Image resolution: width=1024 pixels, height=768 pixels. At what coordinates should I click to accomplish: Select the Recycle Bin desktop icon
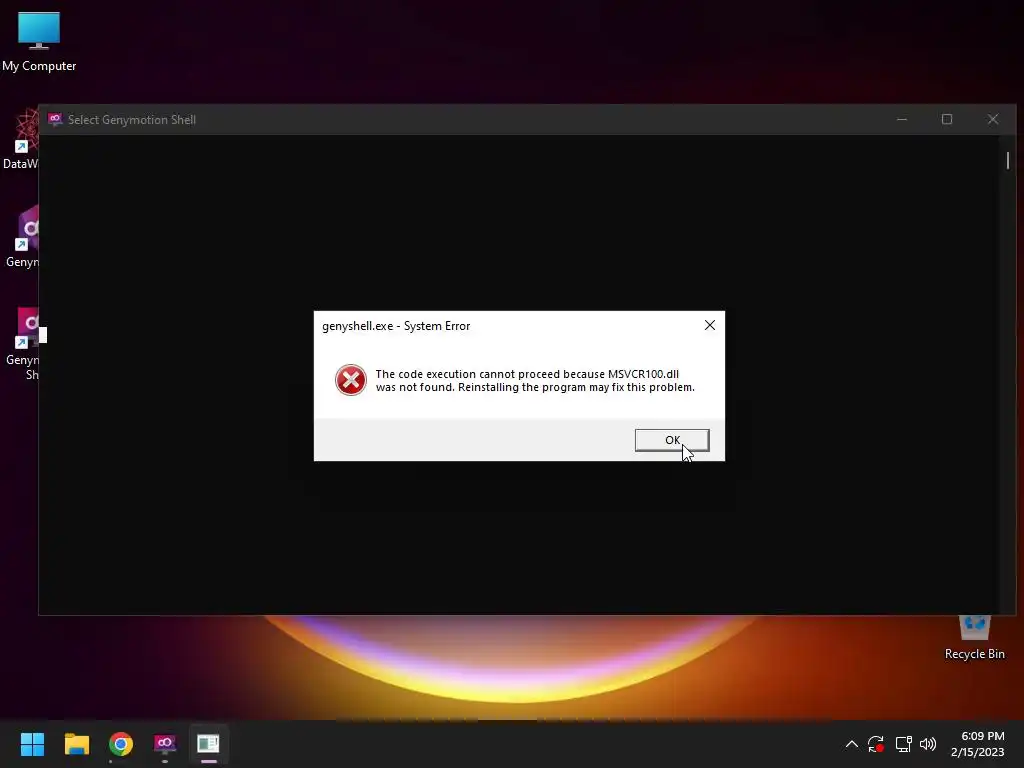974,637
